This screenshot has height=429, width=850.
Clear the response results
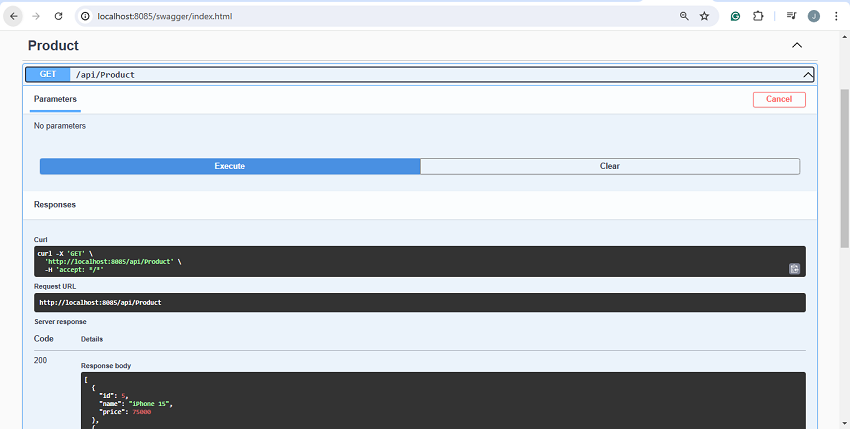[x=610, y=166]
